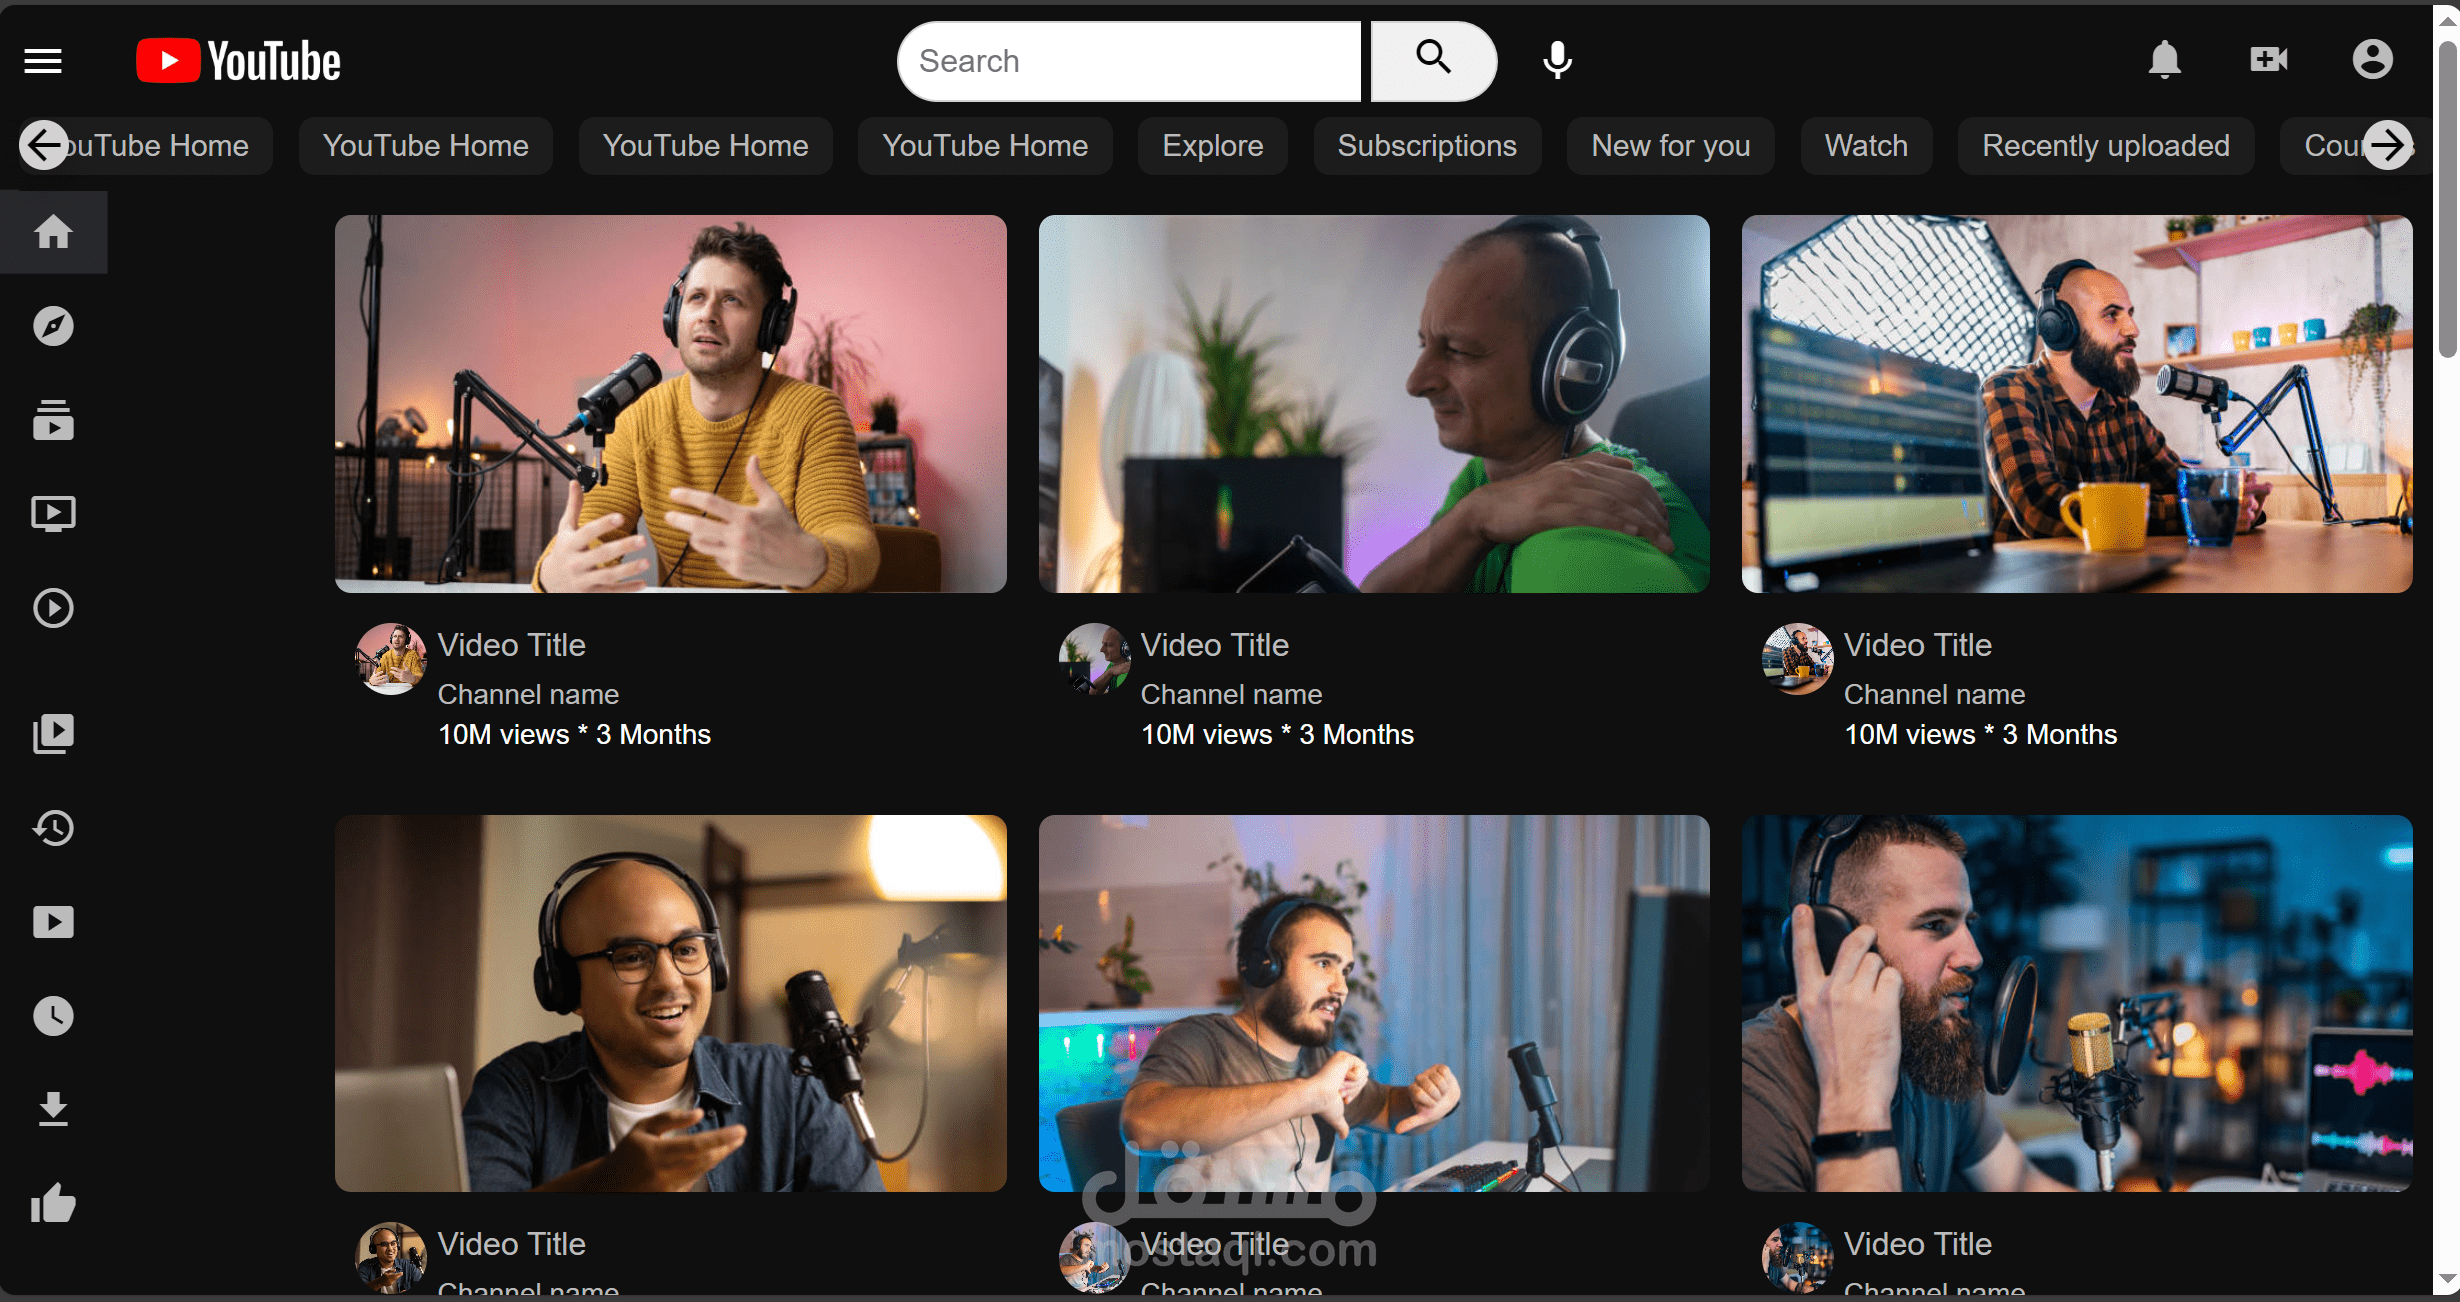
Task: Start voice search with the microphone
Action: click(1557, 61)
